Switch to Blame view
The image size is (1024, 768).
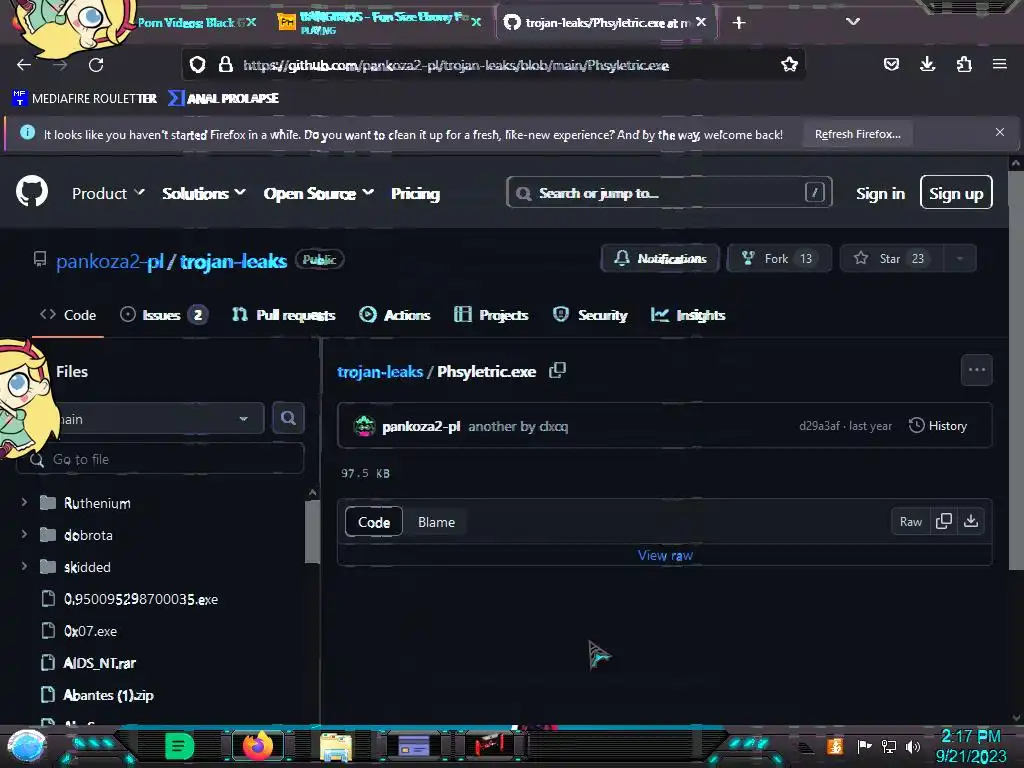tap(436, 522)
